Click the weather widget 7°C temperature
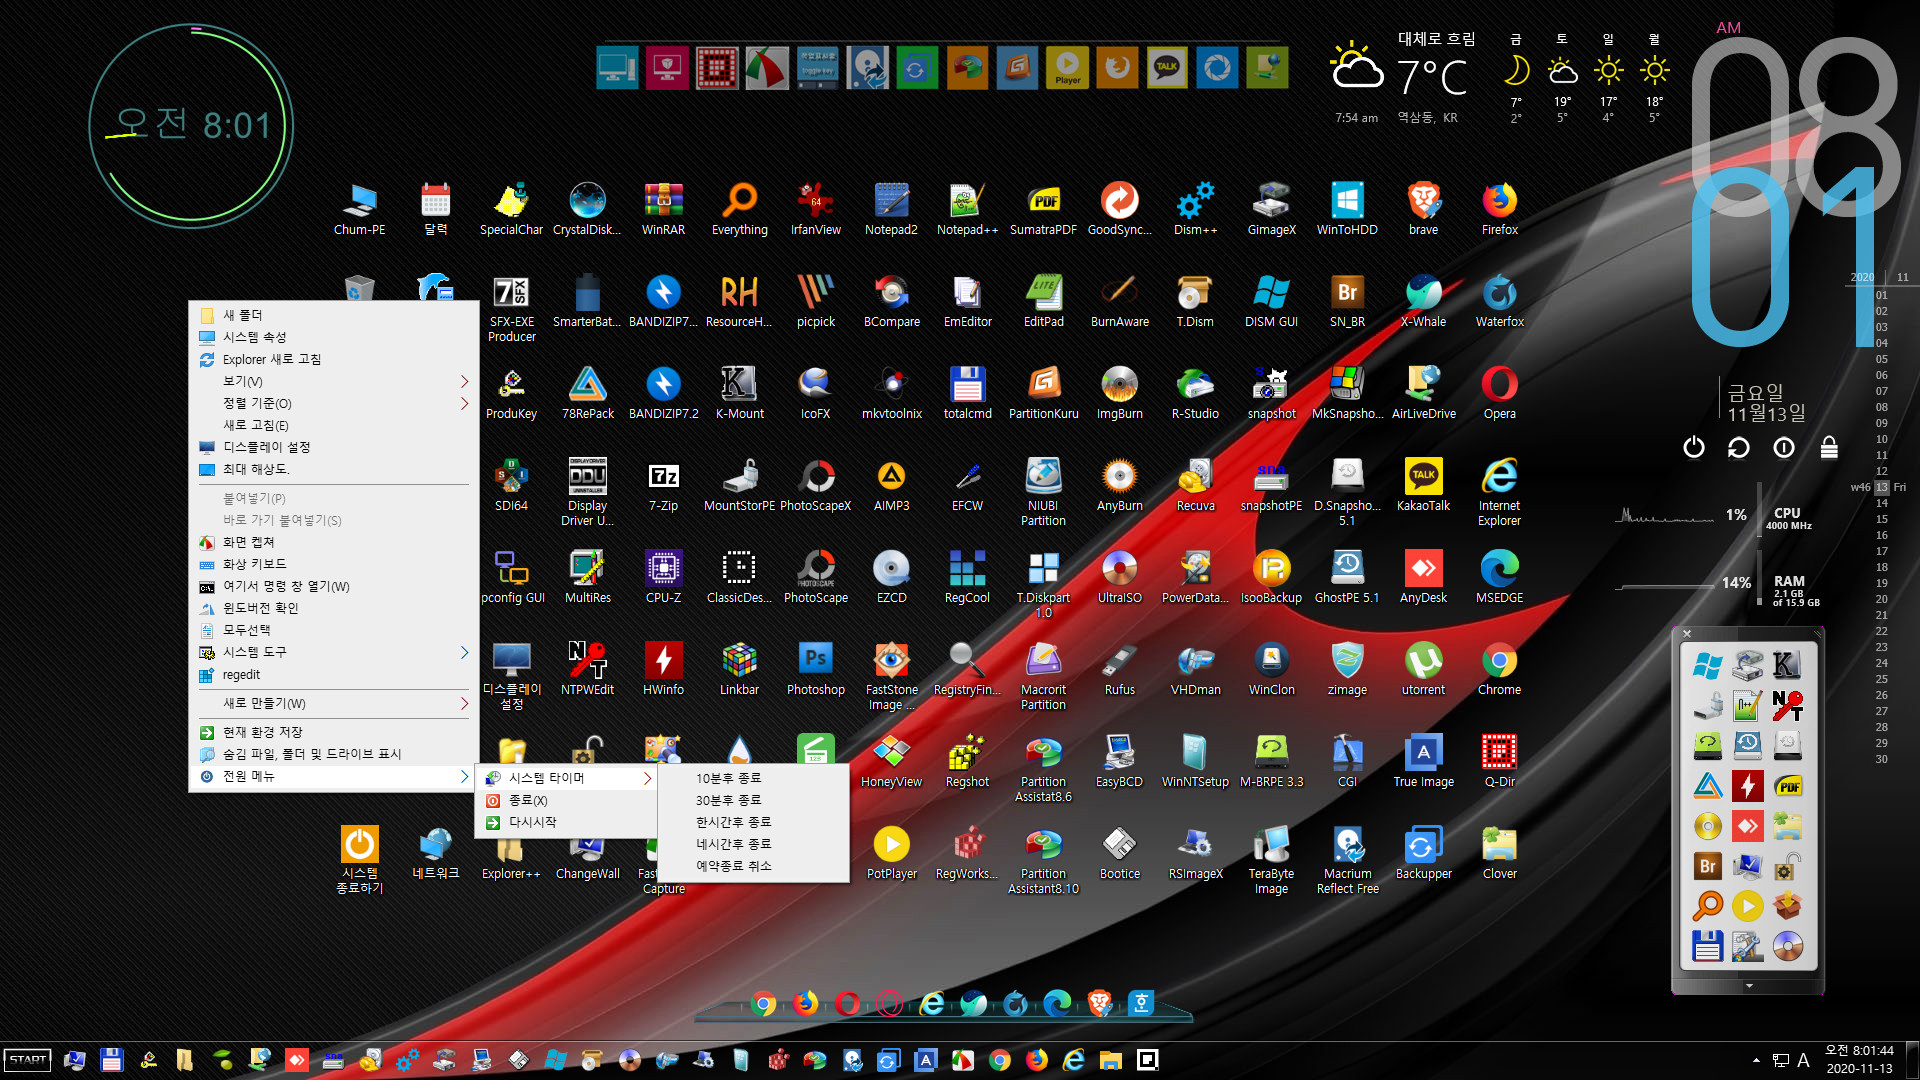This screenshot has width=1920, height=1080. [x=1433, y=77]
